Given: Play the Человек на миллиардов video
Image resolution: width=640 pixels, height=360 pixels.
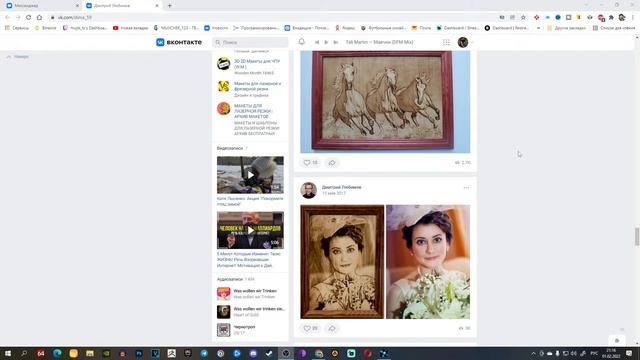Looking at the screenshot, I should tap(250, 230).
